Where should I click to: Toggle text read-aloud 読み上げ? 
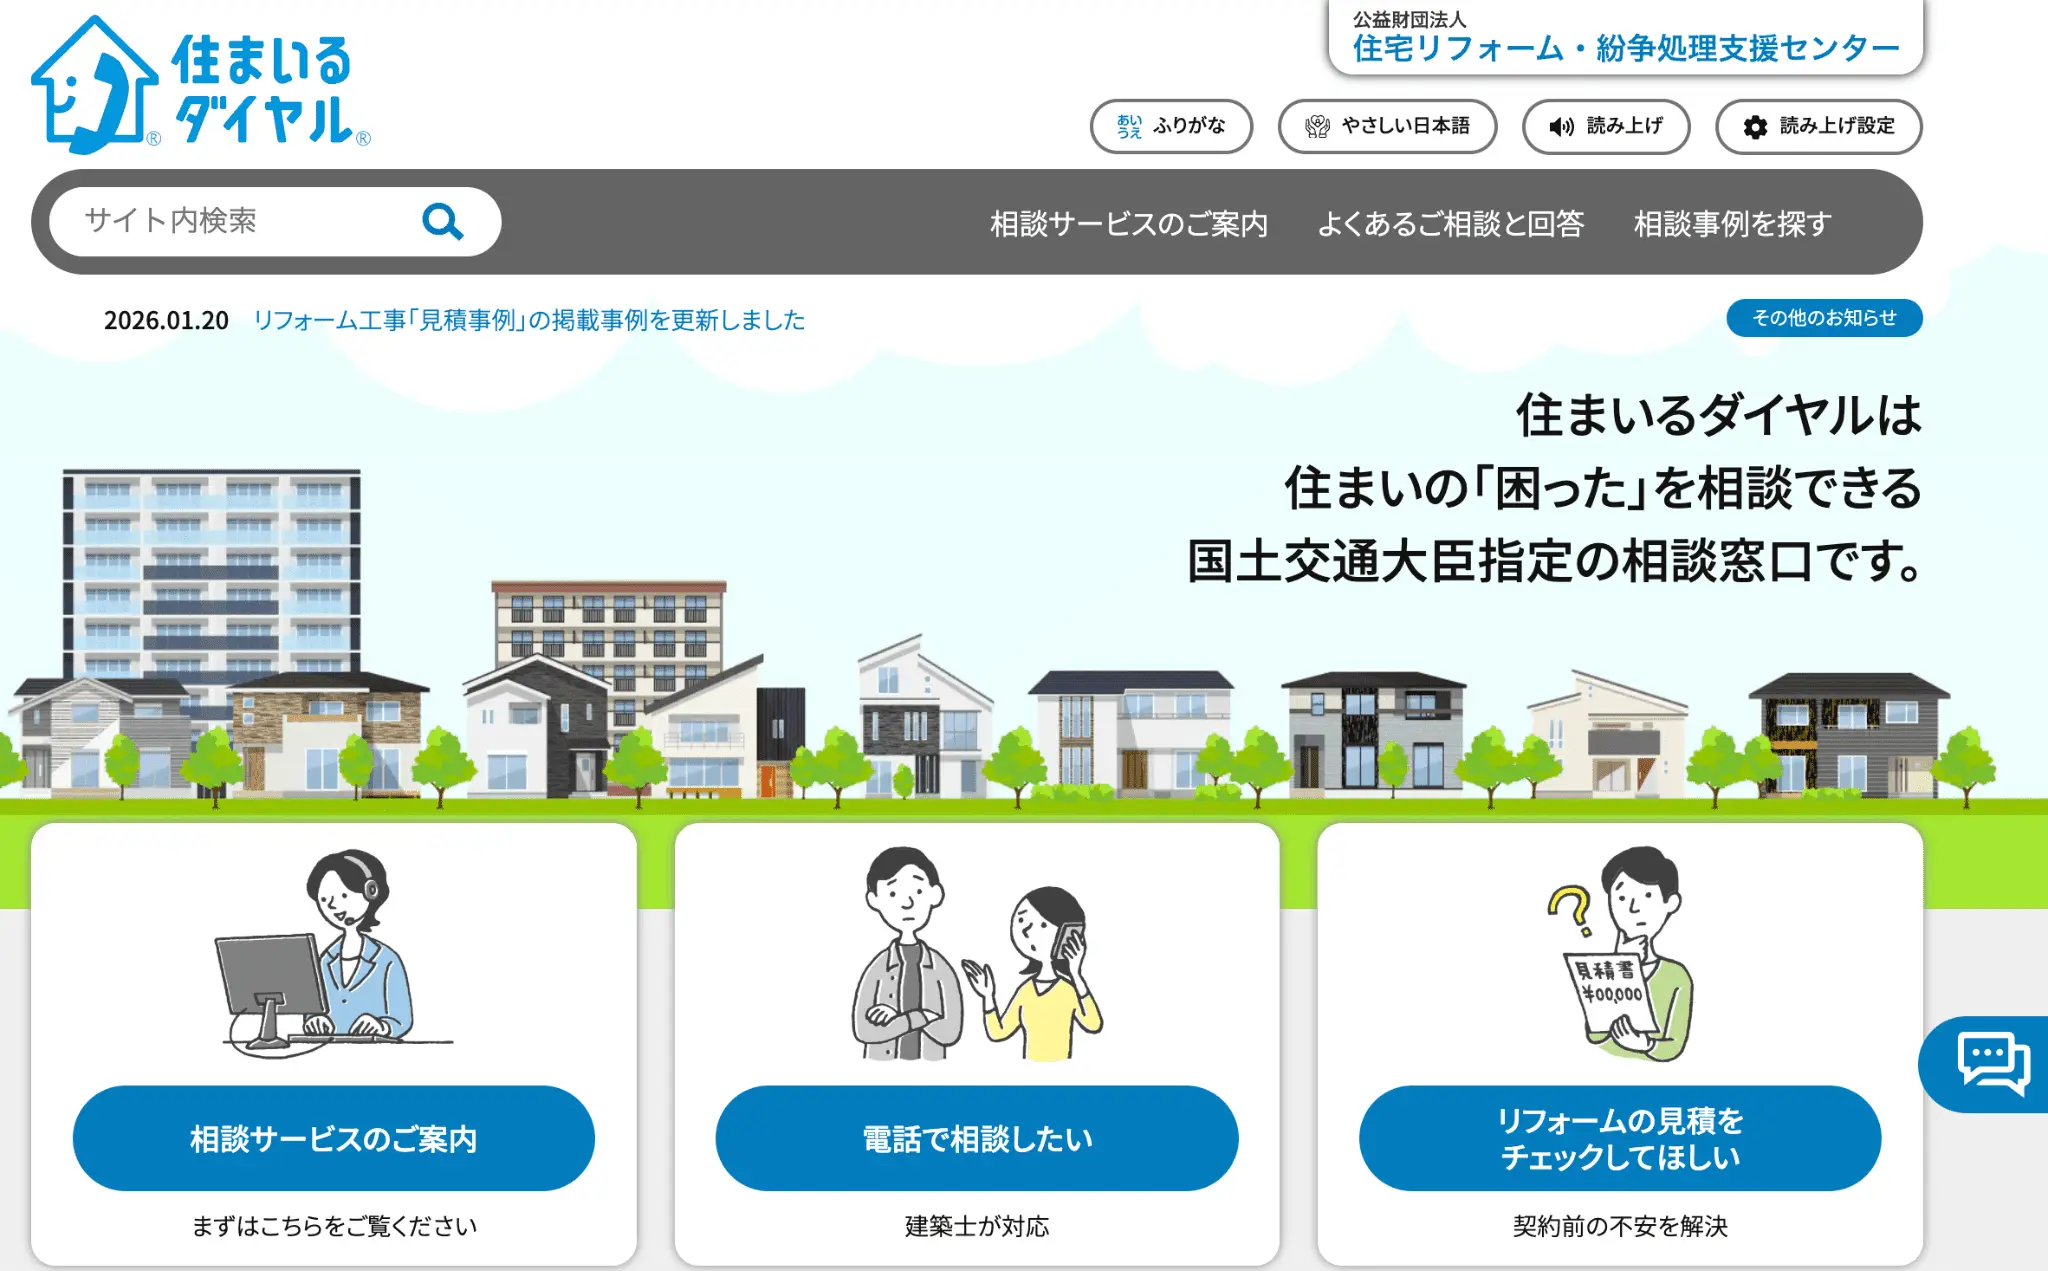pos(1605,126)
